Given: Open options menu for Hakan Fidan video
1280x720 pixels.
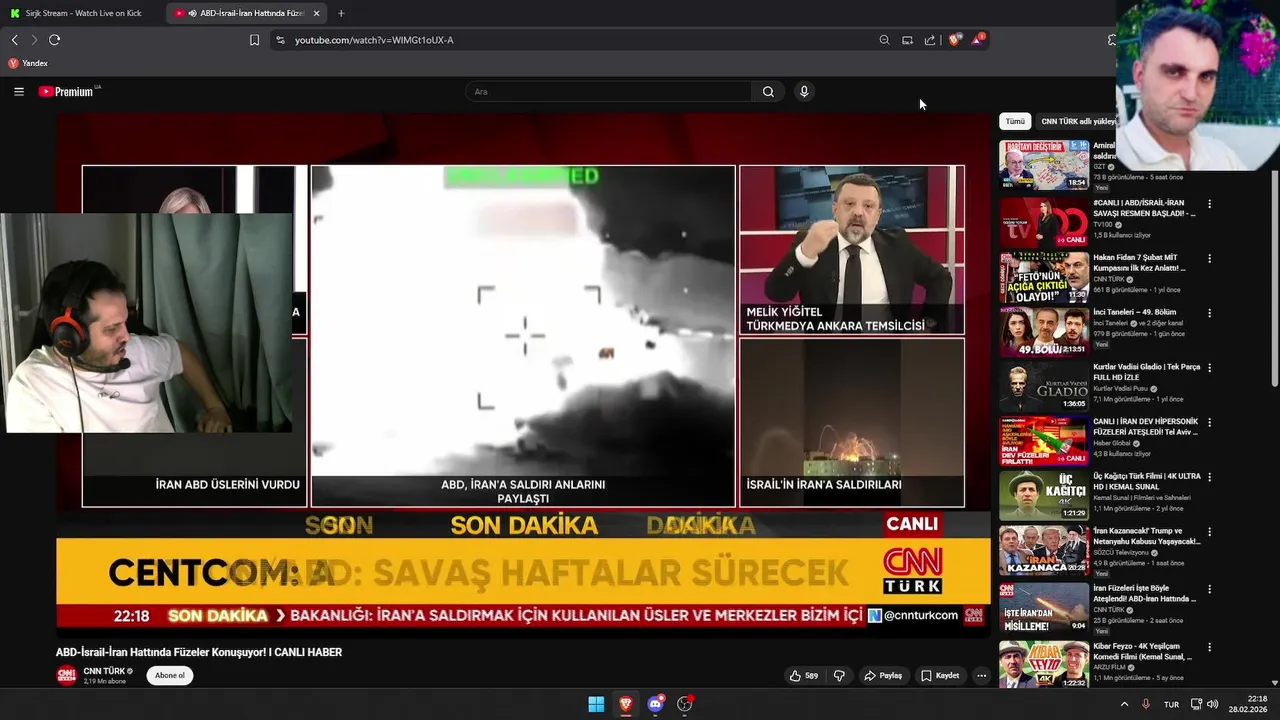Looking at the screenshot, I should coord(1209,258).
